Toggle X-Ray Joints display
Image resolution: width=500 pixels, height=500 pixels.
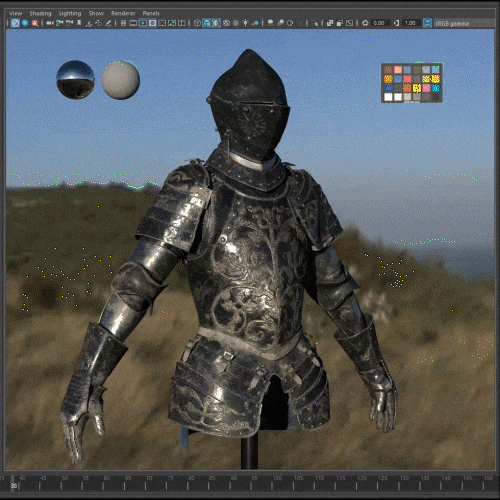click(x=349, y=23)
